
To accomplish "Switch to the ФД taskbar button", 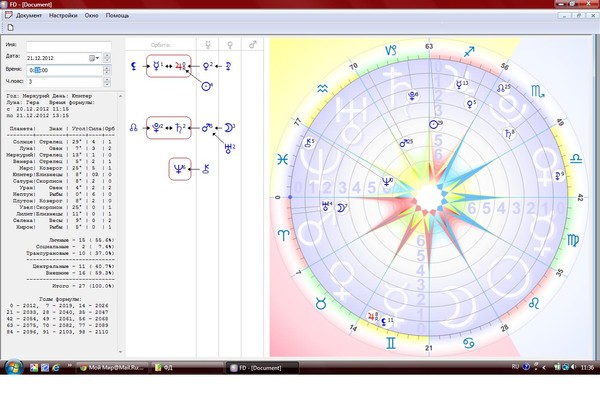I will pyautogui.click(x=187, y=368).
